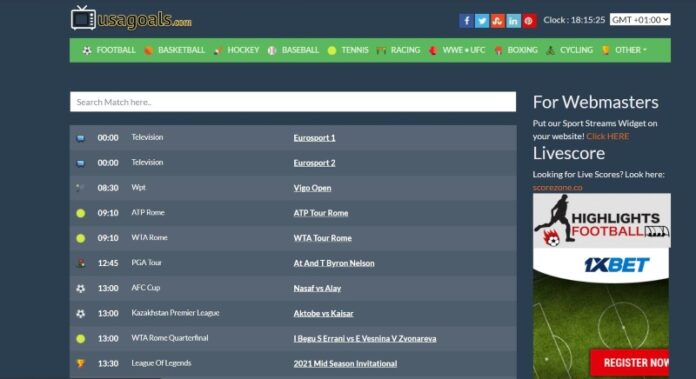Select FOOTBALL in the green navigation bar
696x379 pixels.
(x=109, y=50)
